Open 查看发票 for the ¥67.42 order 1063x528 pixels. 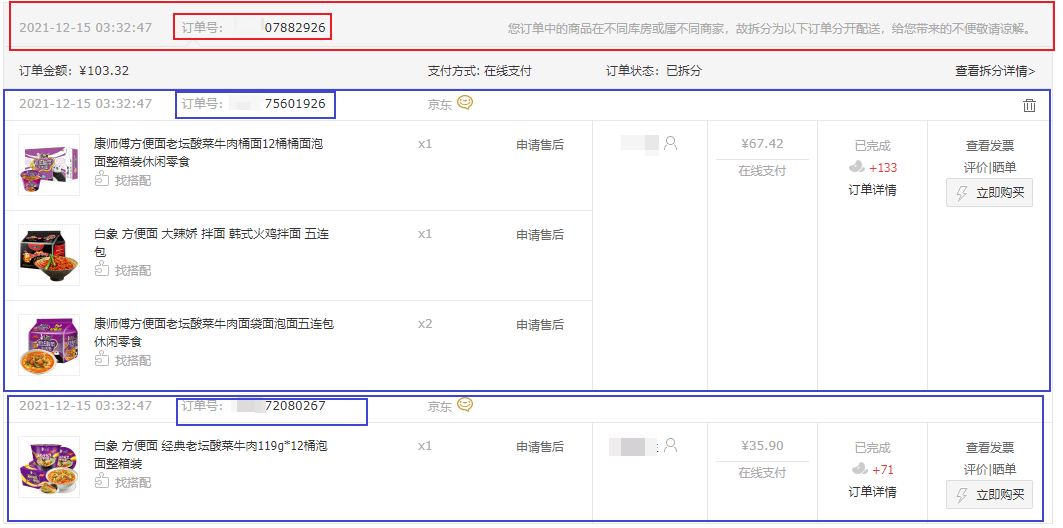[990, 146]
